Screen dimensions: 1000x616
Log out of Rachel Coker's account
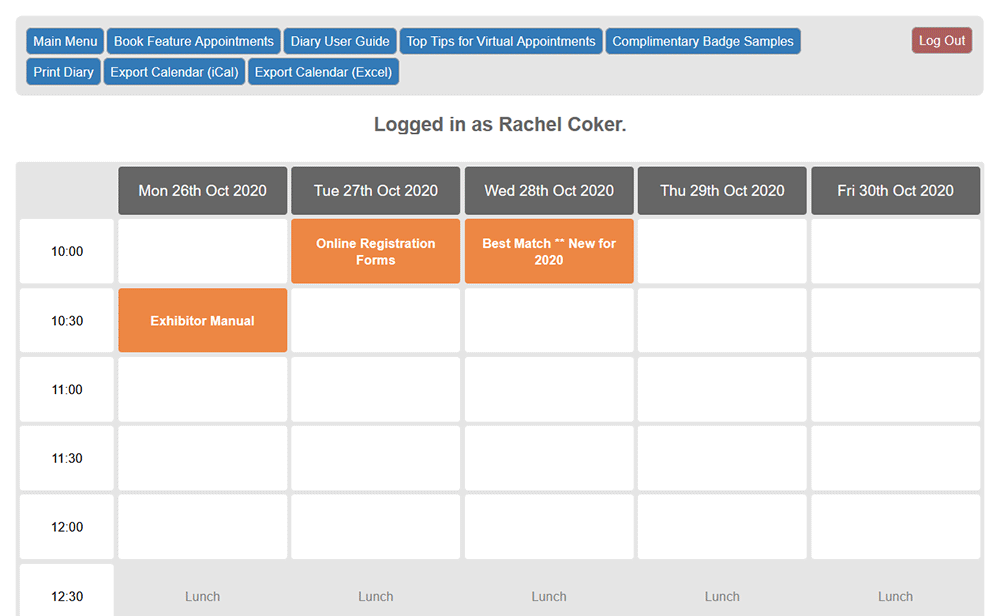(x=941, y=40)
